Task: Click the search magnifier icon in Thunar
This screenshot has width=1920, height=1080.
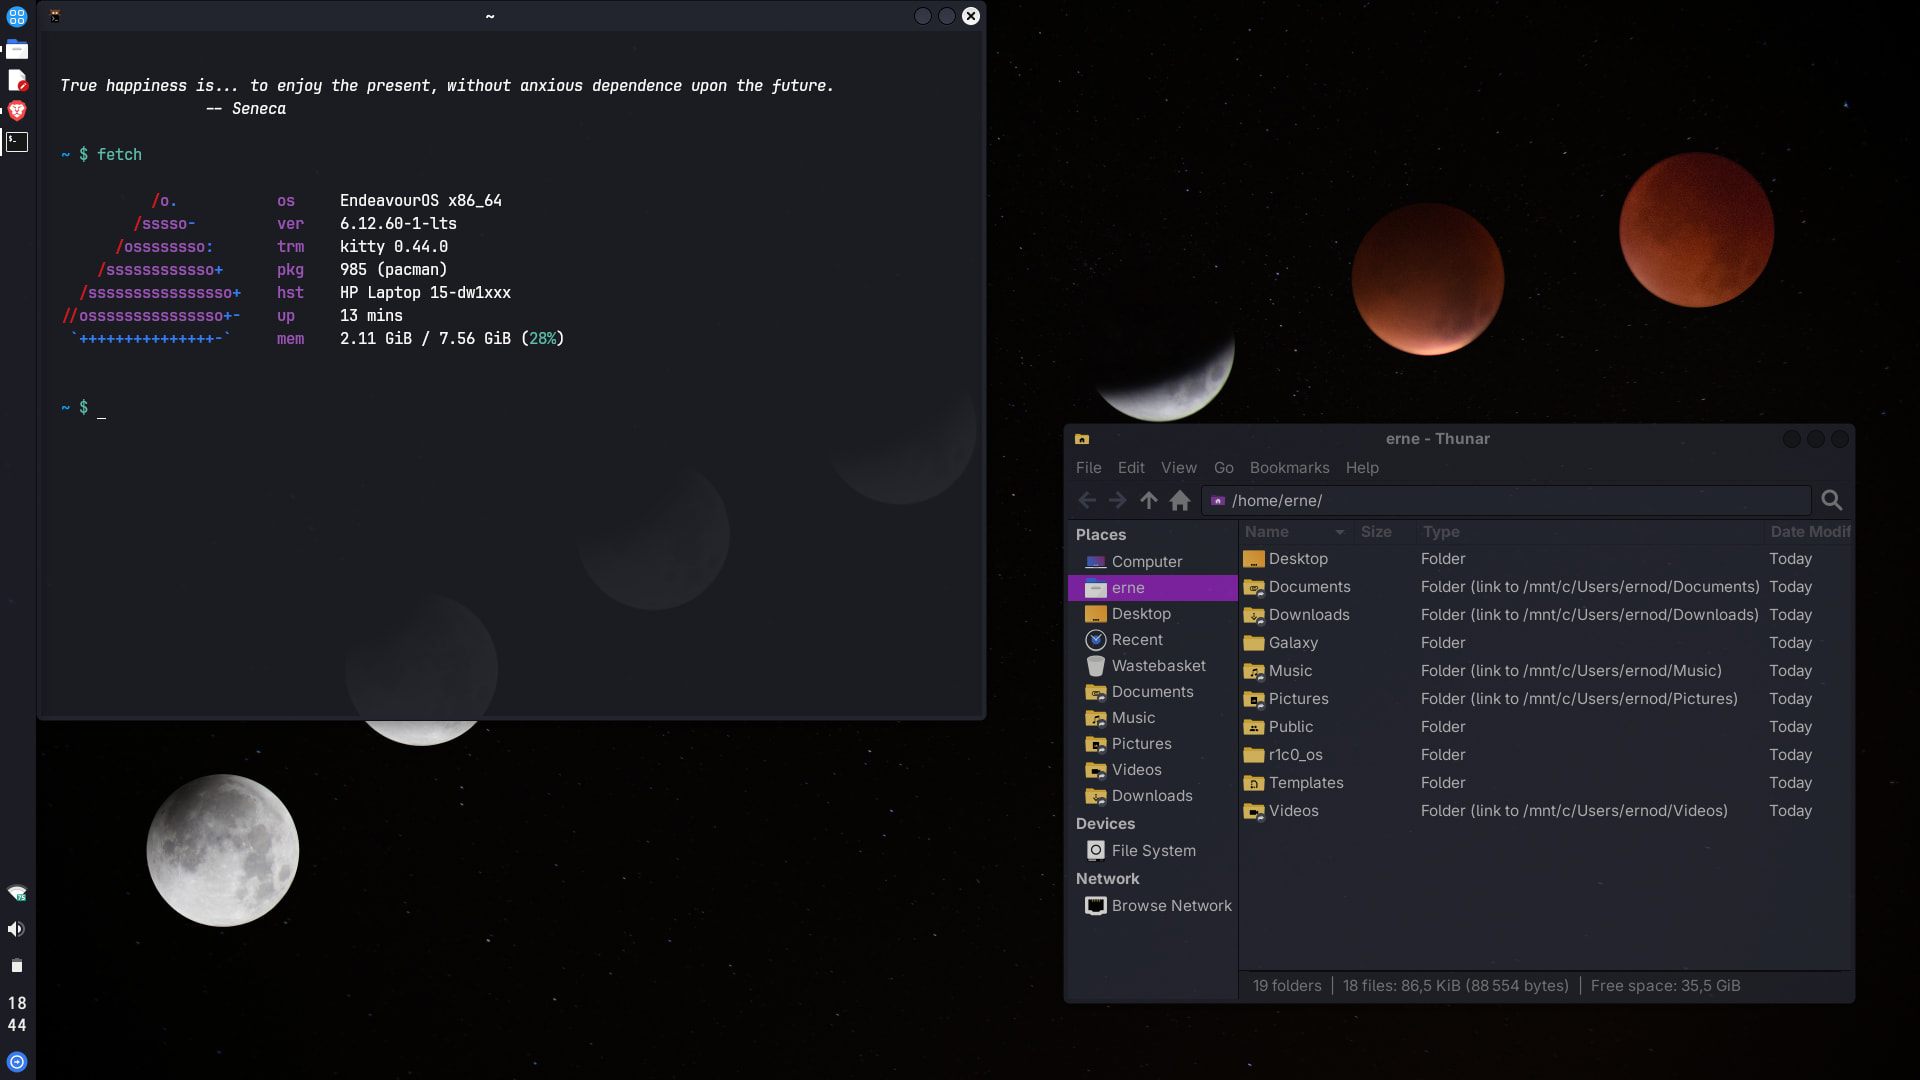Action: (x=1831, y=500)
